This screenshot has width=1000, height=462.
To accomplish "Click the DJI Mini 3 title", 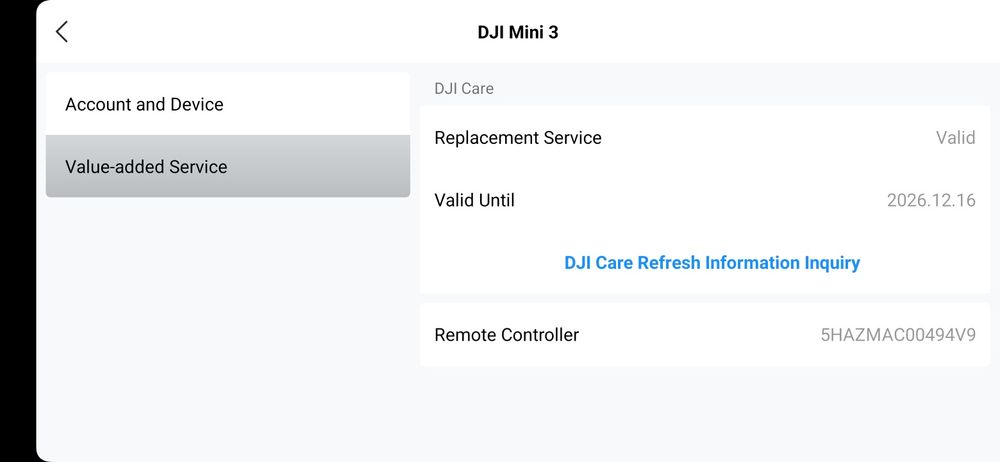I will 518,32.
